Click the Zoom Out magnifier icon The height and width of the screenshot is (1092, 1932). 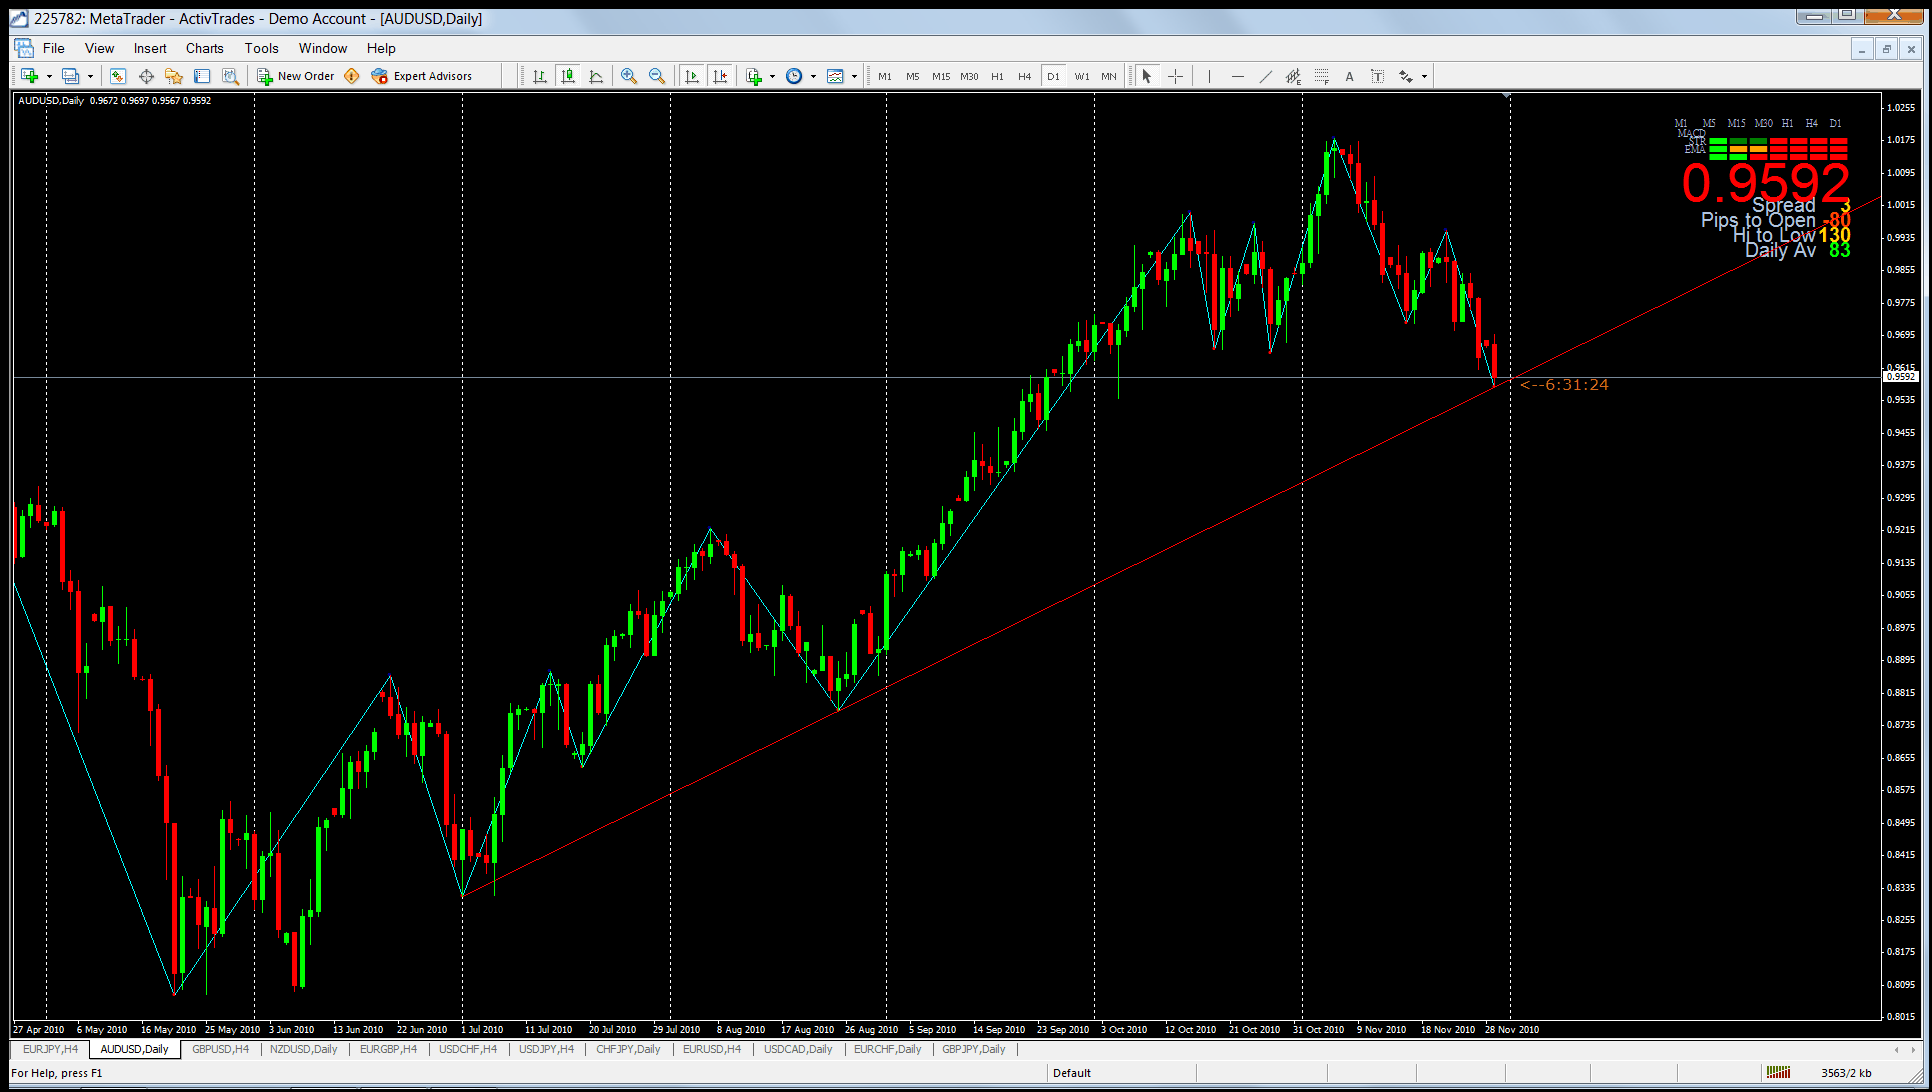(657, 76)
